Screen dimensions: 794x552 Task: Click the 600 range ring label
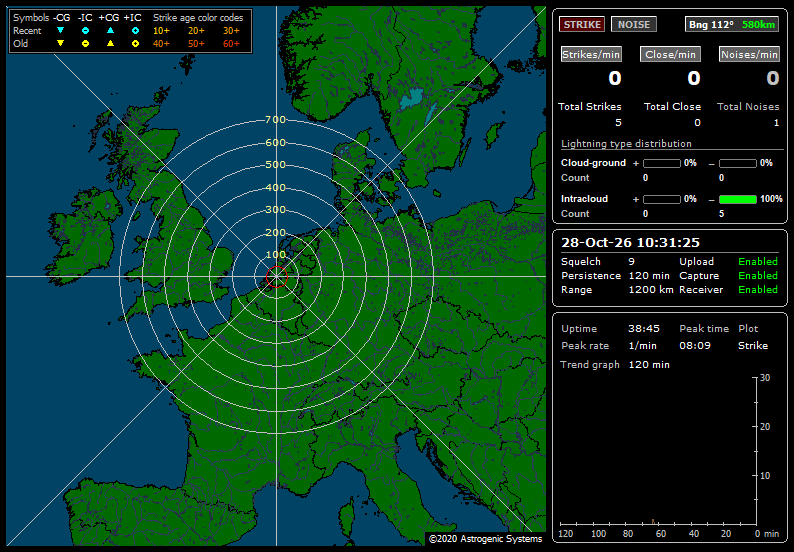coord(275,142)
